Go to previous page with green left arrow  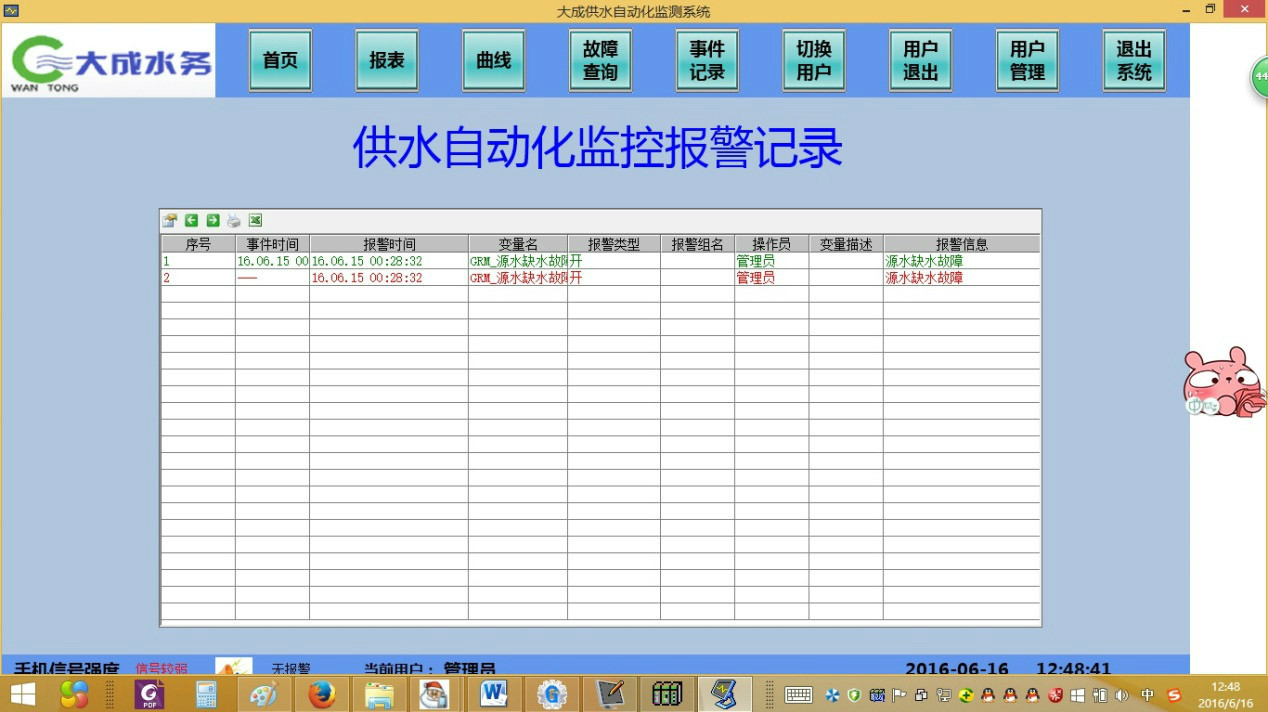click(x=191, y=221)
